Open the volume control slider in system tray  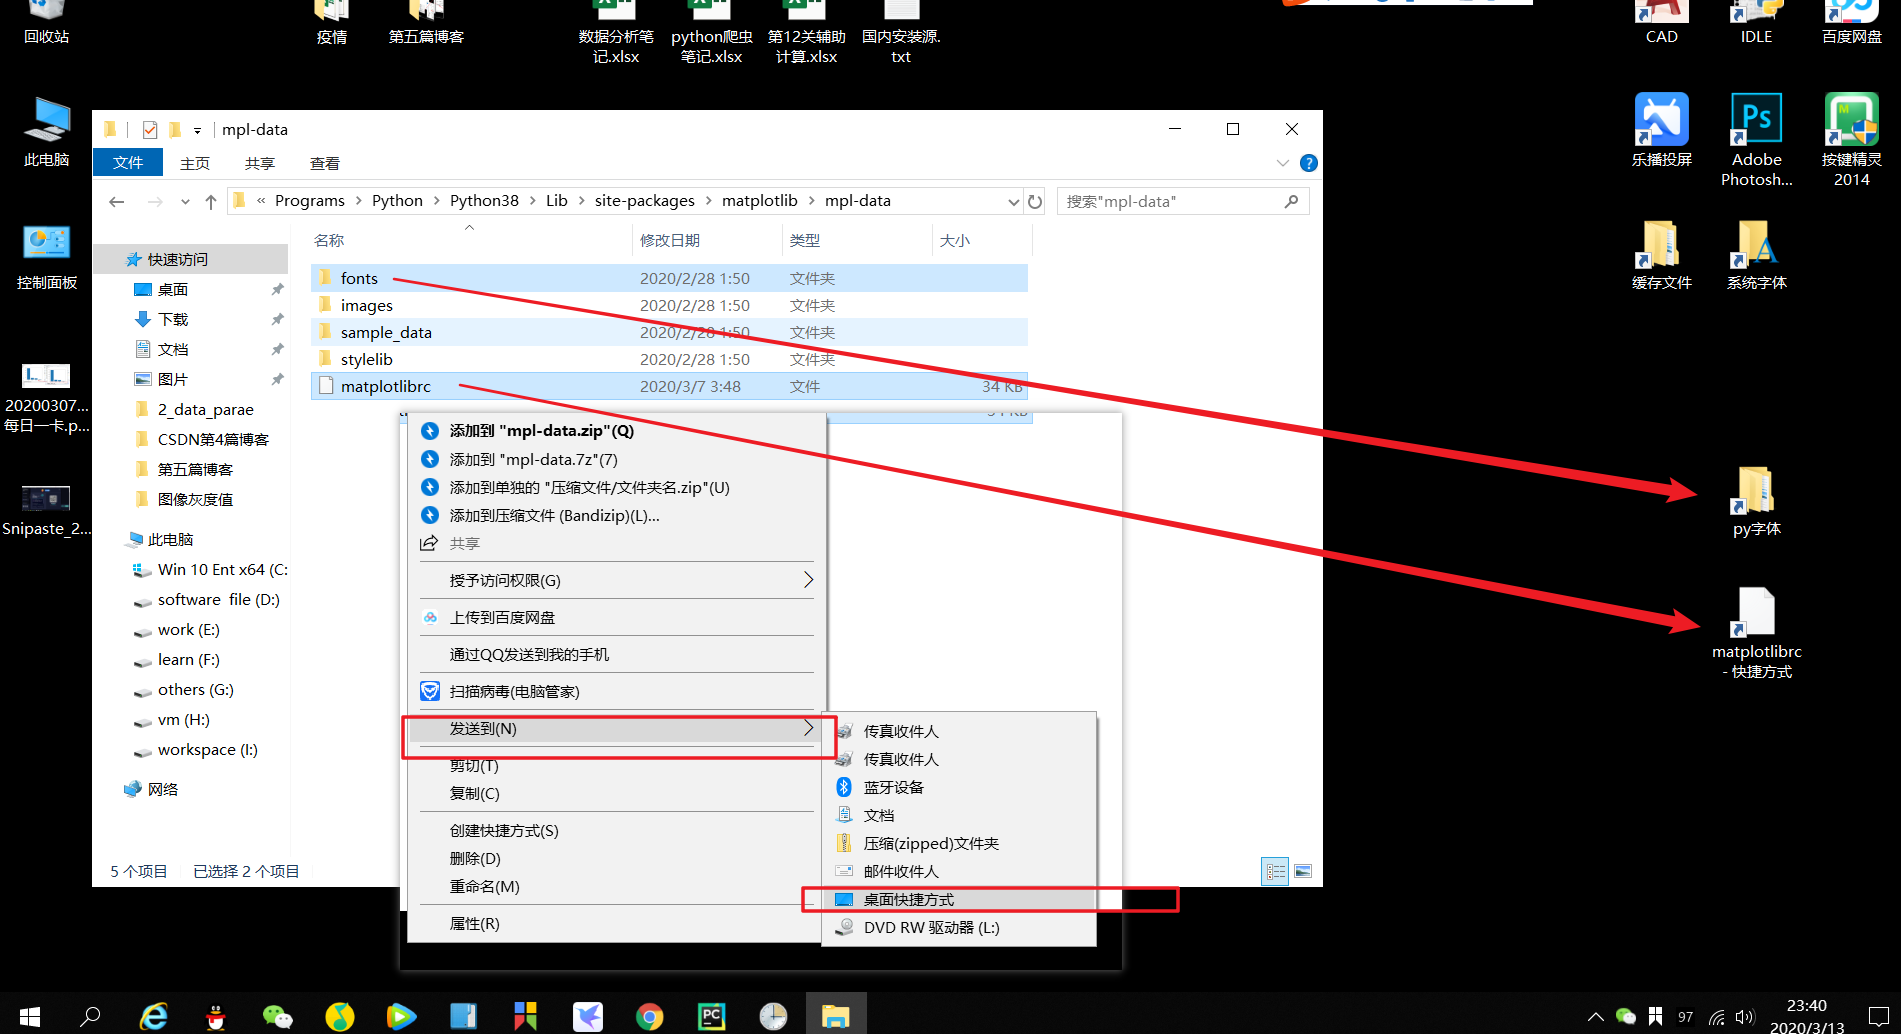[x=1746, y=1015]
